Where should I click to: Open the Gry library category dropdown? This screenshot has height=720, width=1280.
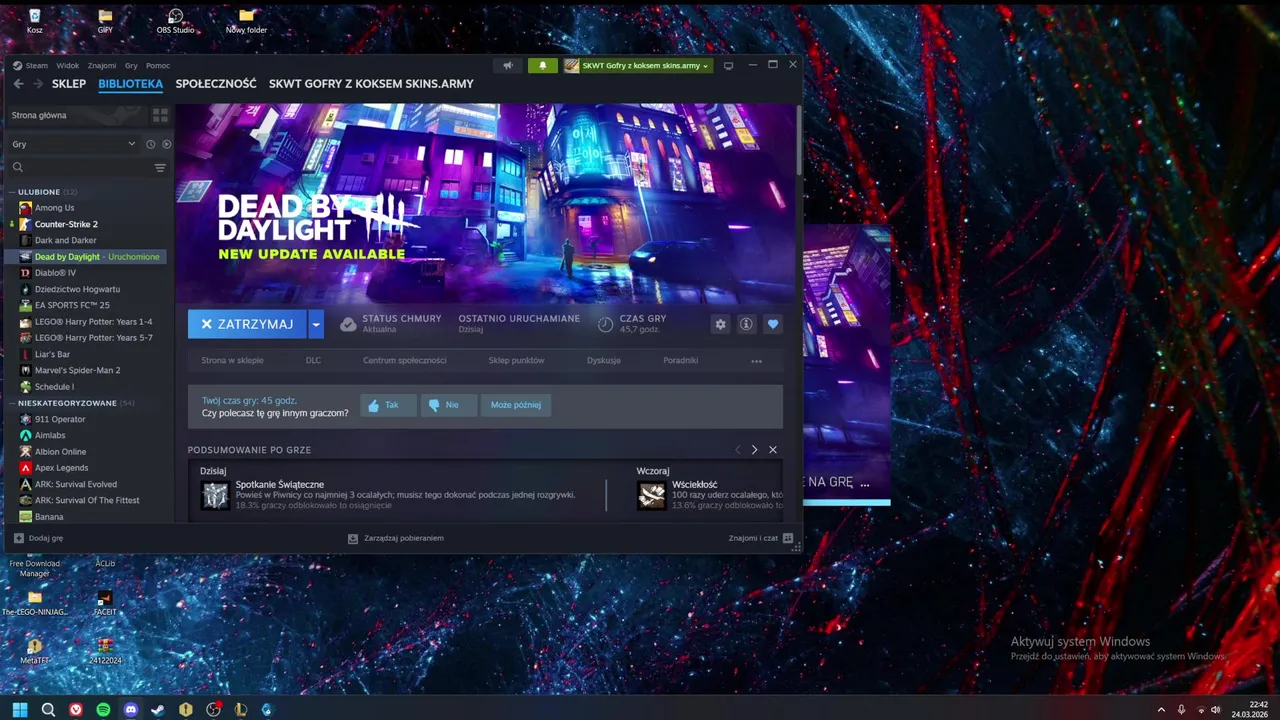point(74,144)
